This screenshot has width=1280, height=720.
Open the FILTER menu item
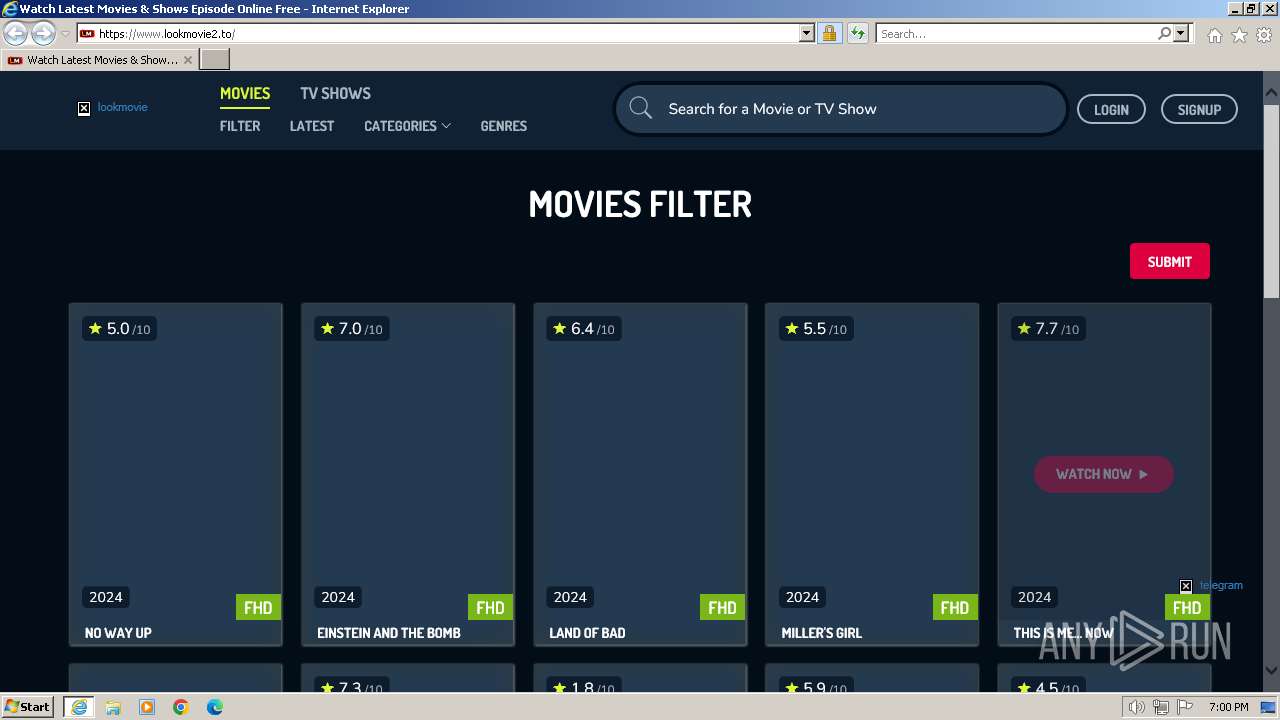pos(240,126)
